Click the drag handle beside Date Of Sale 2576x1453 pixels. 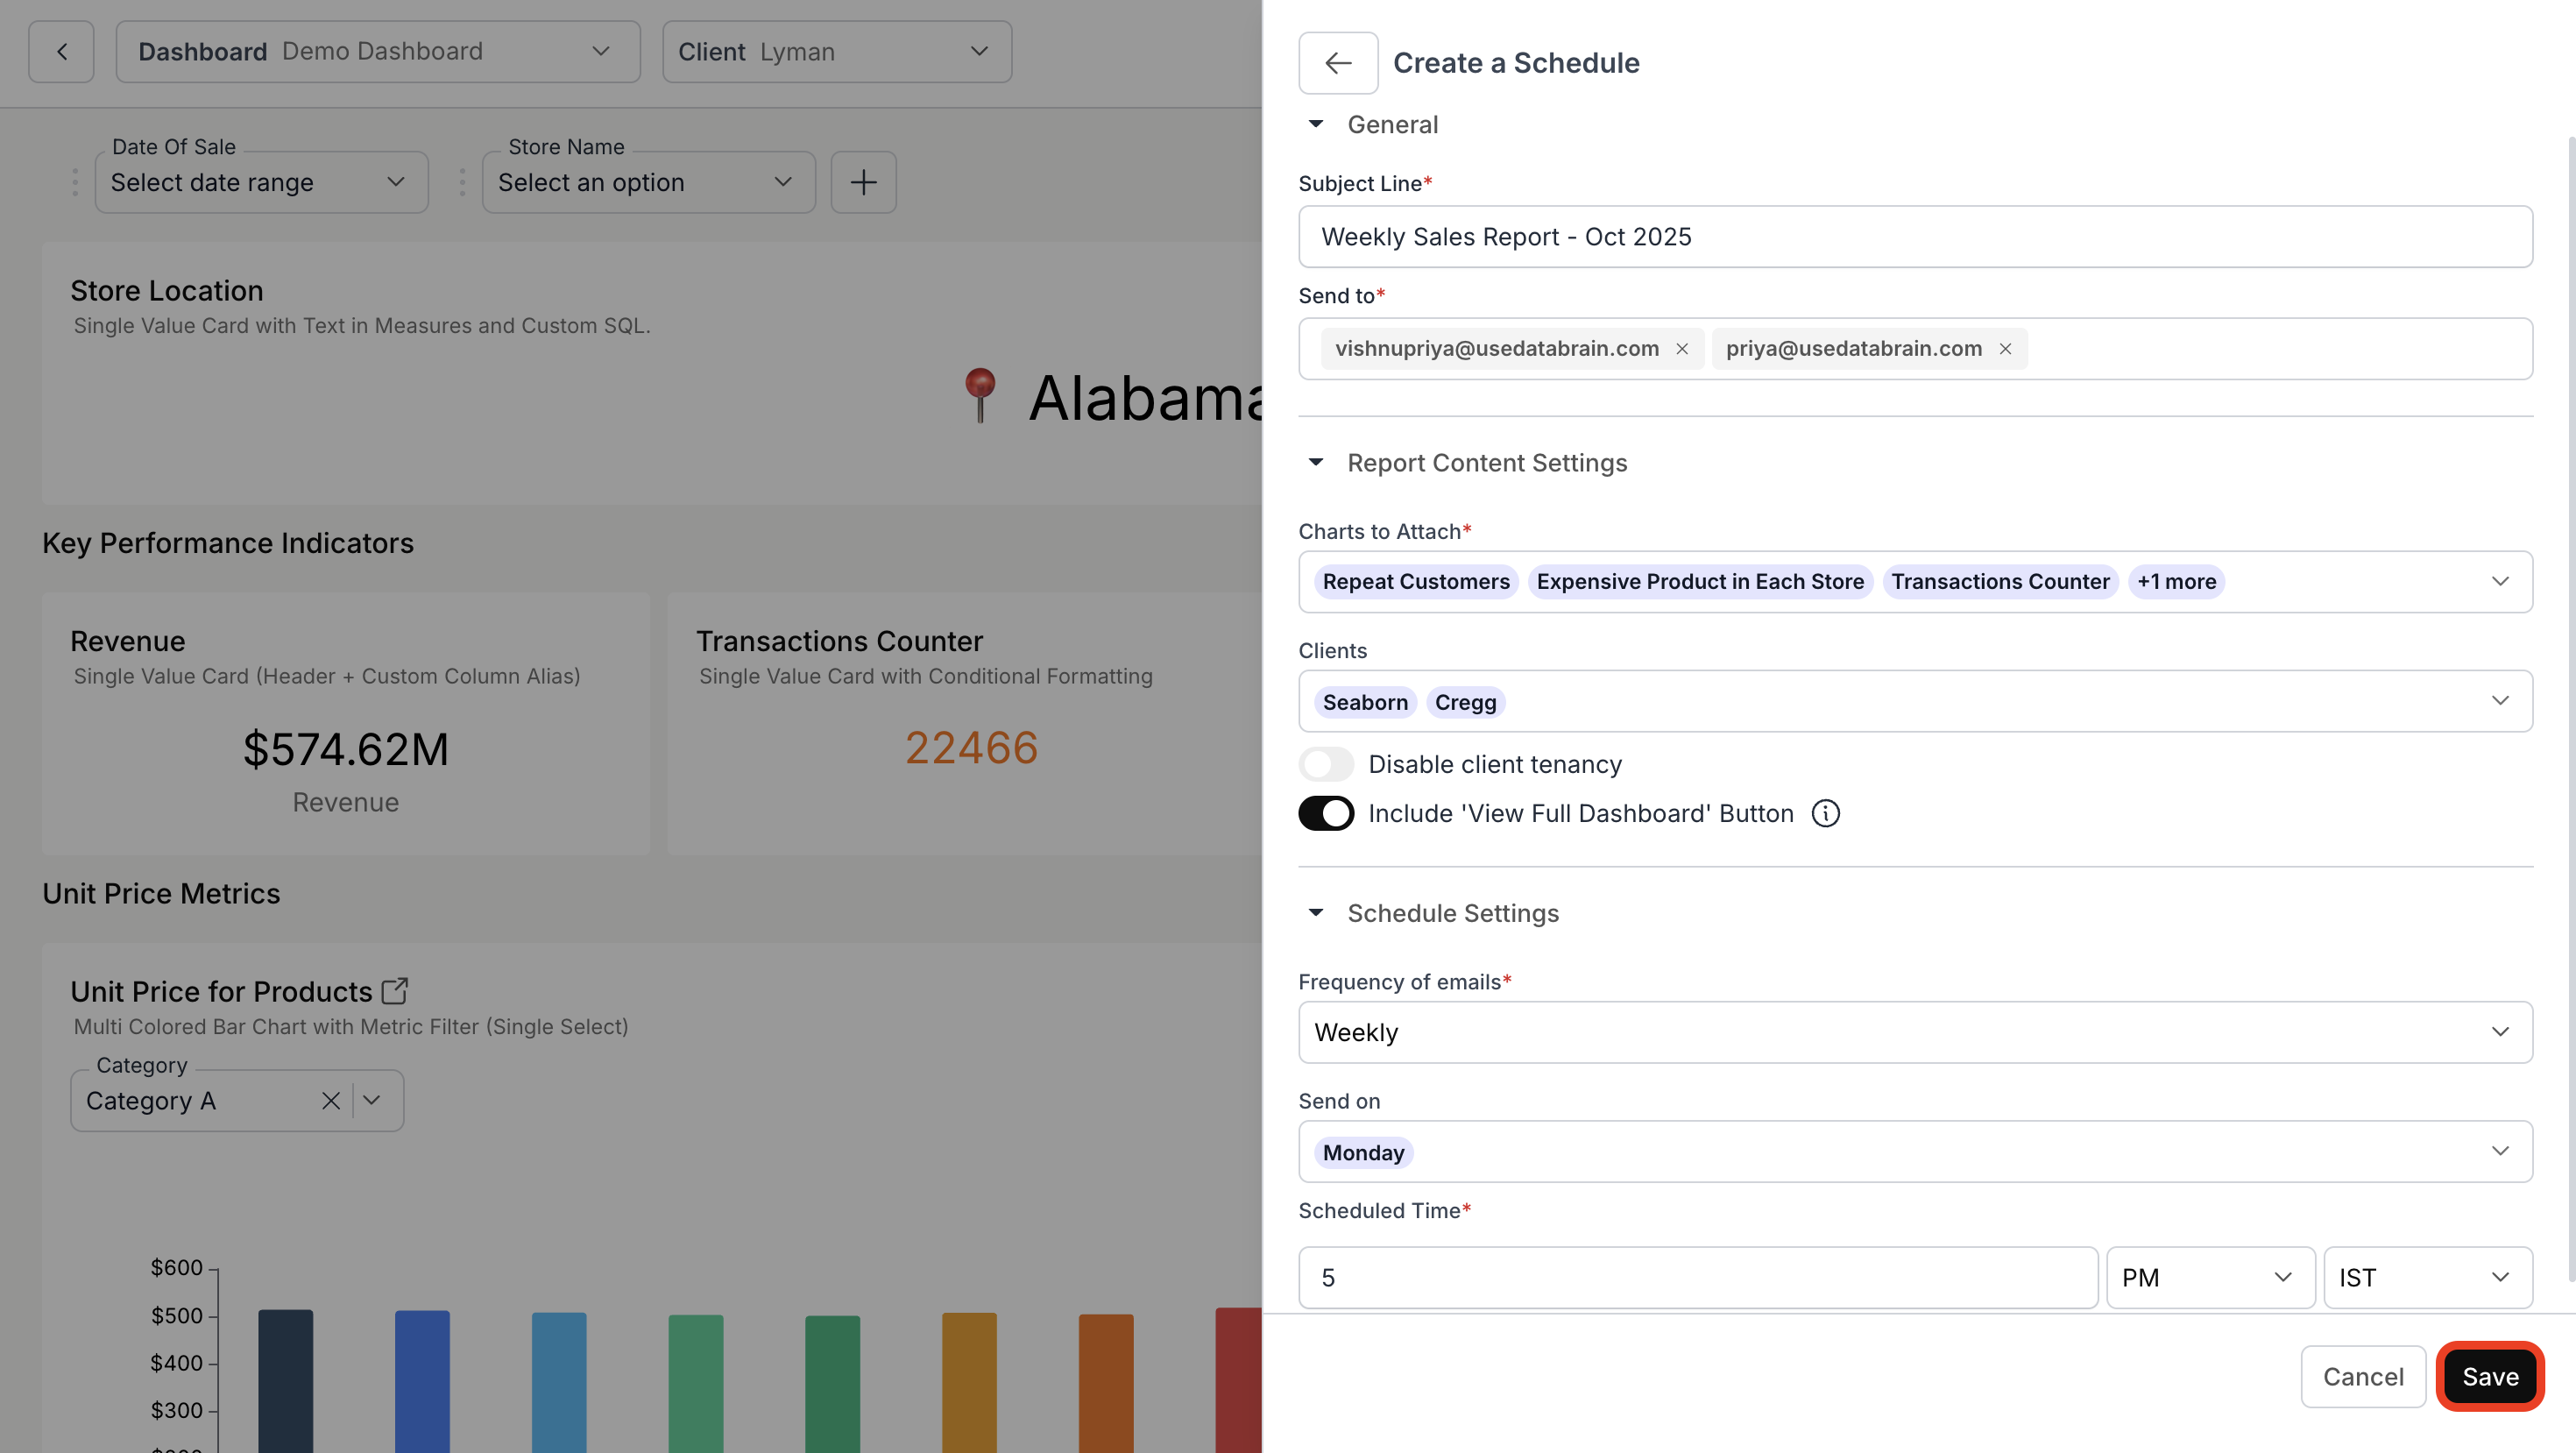[75, 182]
